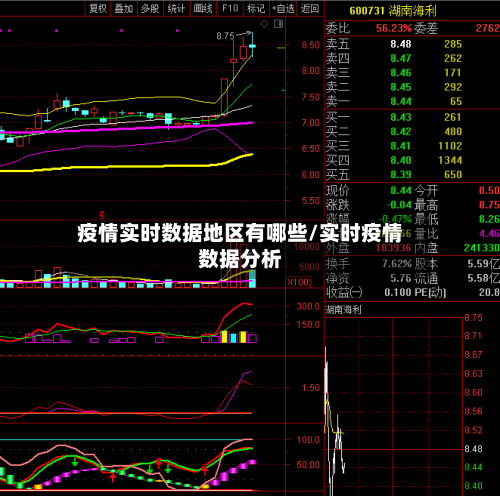Open the 统计 statistics tool
The height and width of the screenshot is (496, 500).
(176, 8)
